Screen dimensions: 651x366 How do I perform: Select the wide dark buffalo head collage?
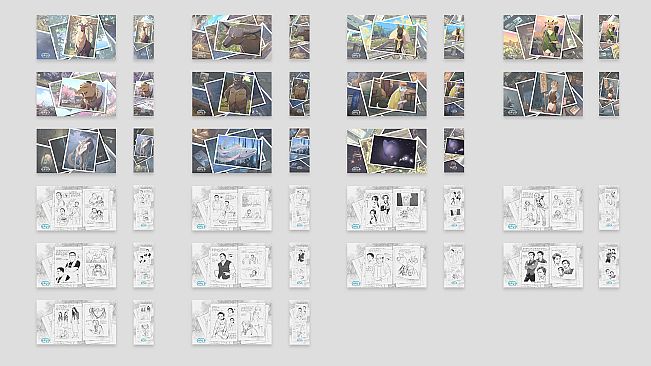click(x=232, y=37)
